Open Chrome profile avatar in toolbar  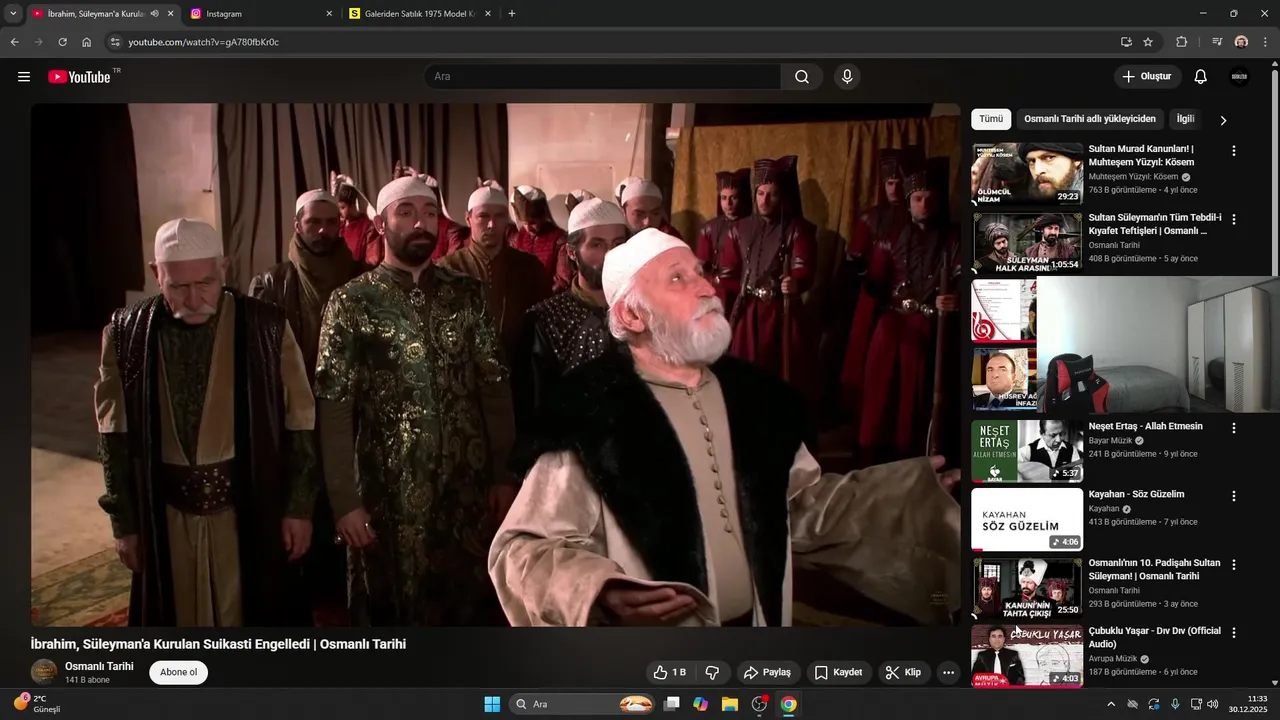coord(1241,42)
